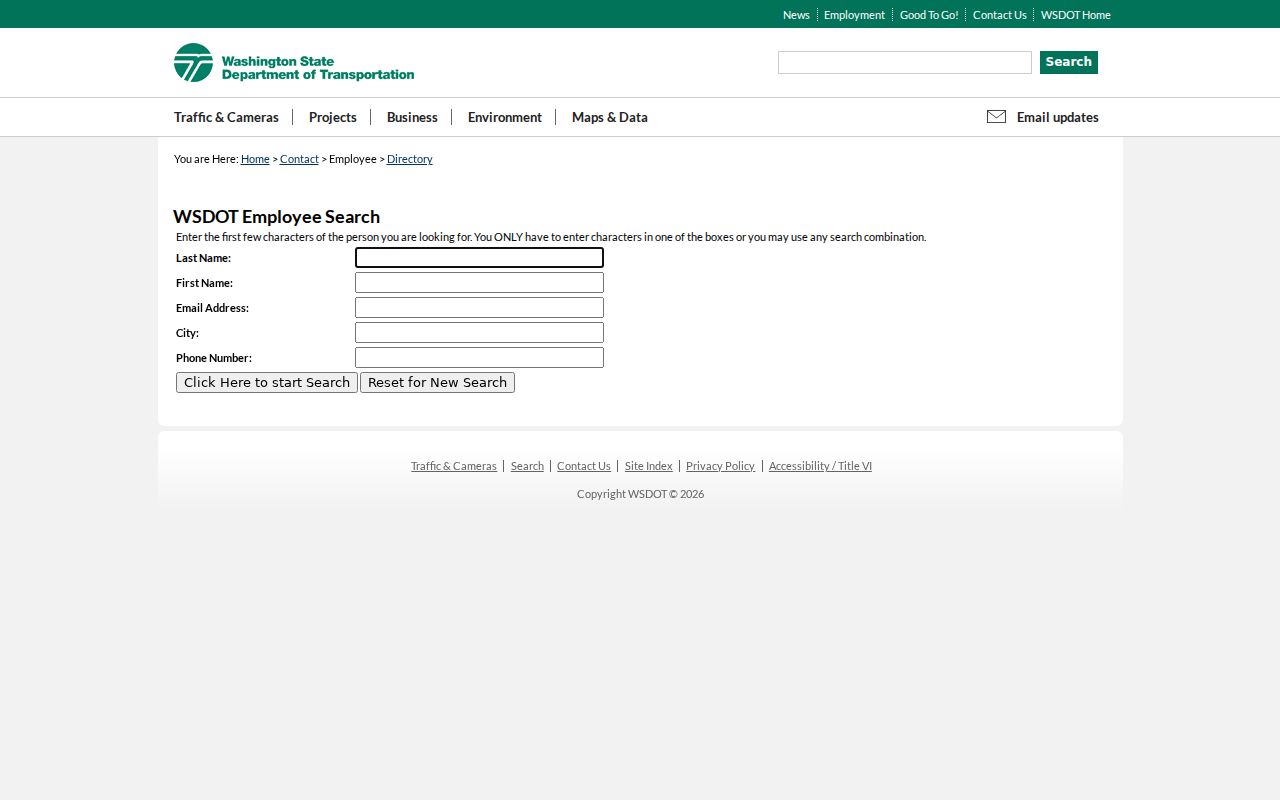The width and height of the screenshot is (1280, 800).
Task: Open the footer Privacy Policy link
Action: [720, 466]
